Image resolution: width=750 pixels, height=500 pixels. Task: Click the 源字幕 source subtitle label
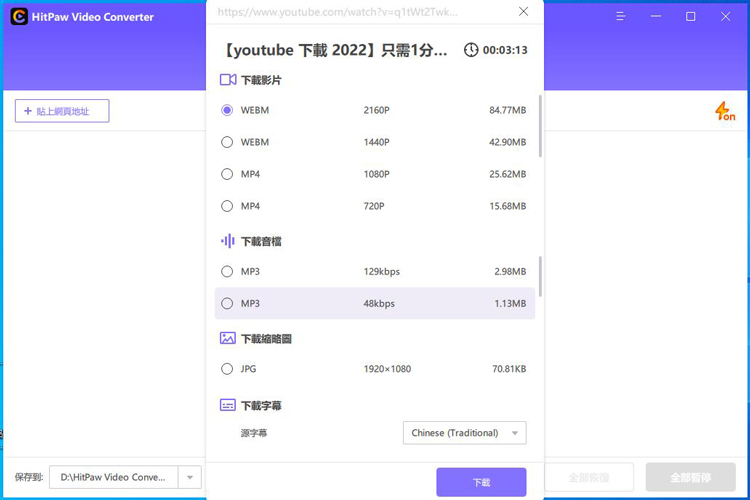pyautogui.click(x=254, y=433)
